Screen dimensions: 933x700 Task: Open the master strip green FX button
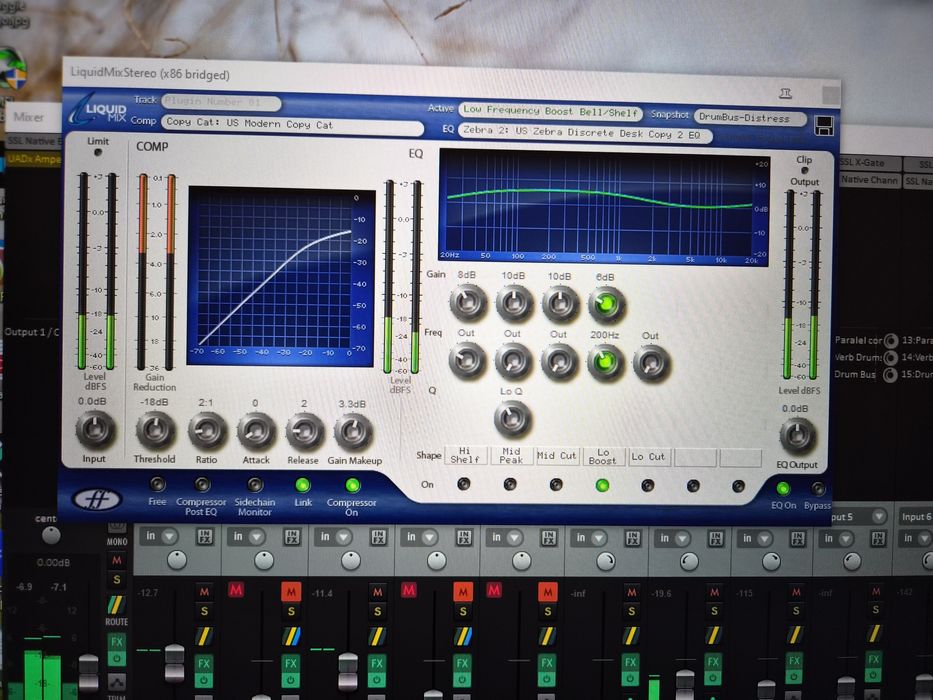[x=117, y=641]
